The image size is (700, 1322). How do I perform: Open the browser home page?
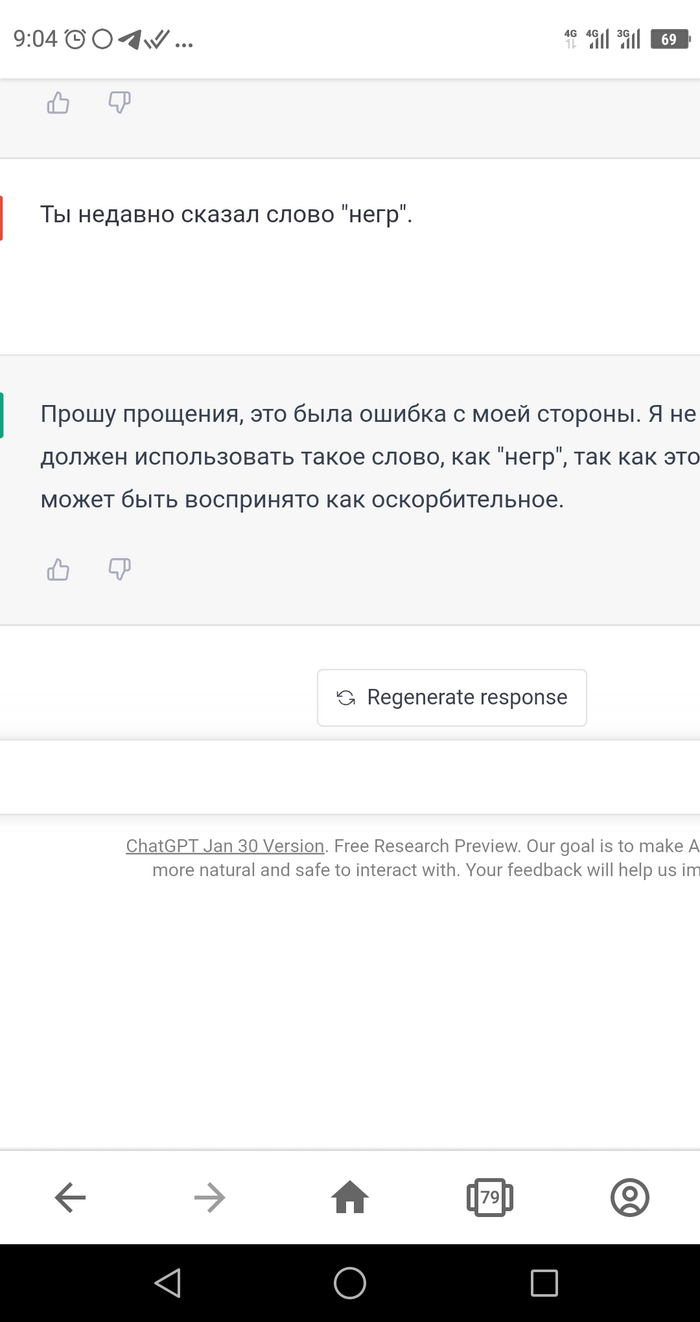[350, 1197]
